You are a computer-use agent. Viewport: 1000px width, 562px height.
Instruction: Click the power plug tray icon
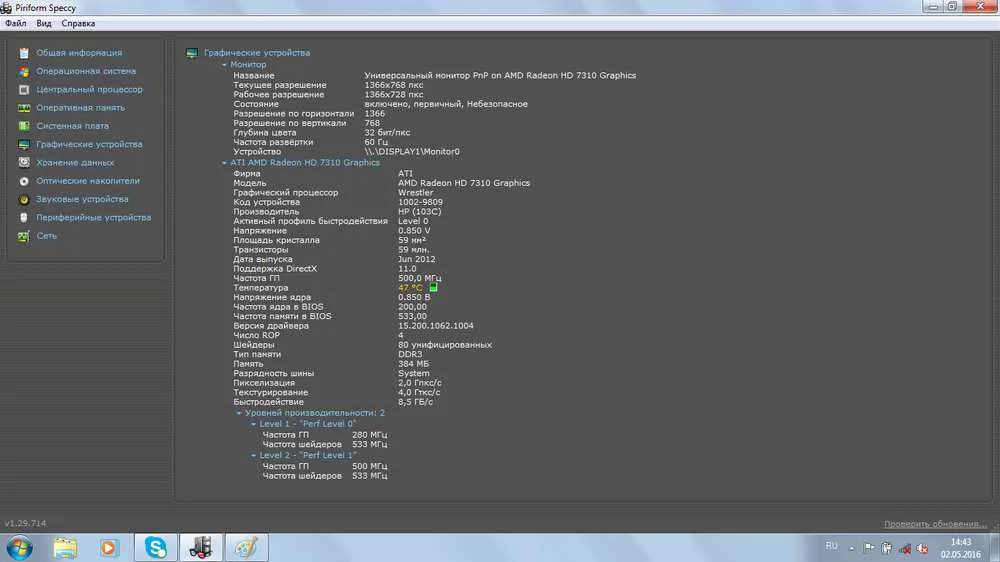pyautogui.click(x=887, y=547)
